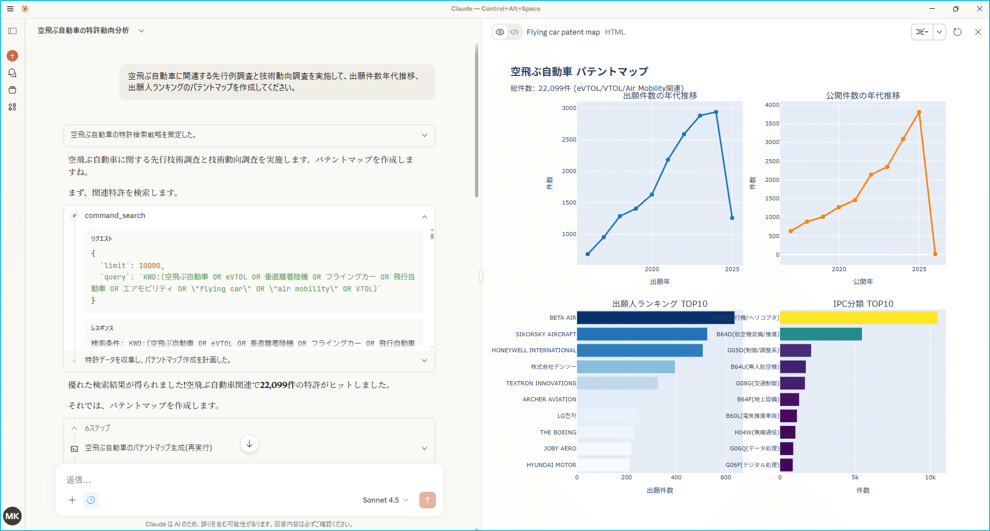Screen dimensions: 990x531
Task: Click the ARCHER AVIATION label
Action: tap(549, 400)
